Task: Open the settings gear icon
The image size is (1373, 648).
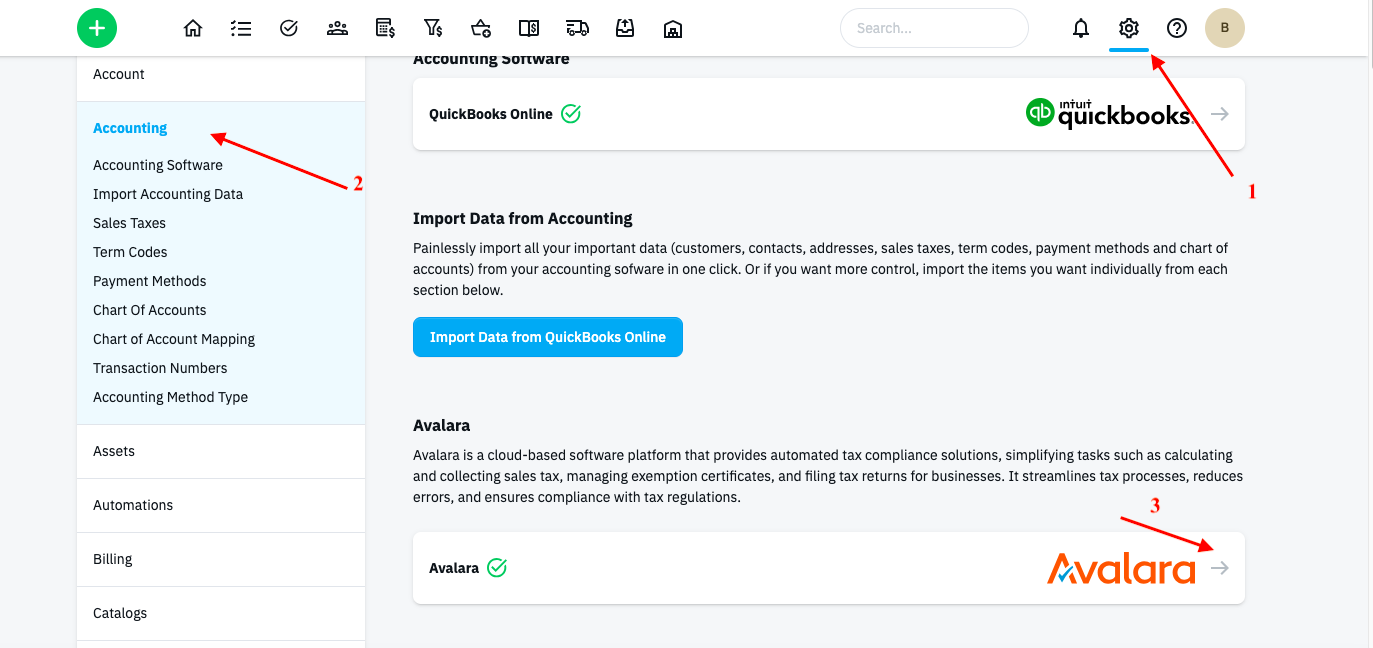Action: [1129, 28]
